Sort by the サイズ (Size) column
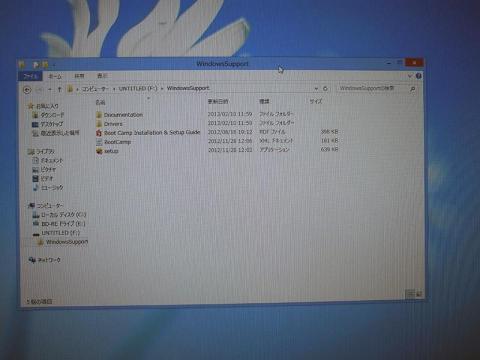Viewport: 480px width, 360px height. click(316, 101)
